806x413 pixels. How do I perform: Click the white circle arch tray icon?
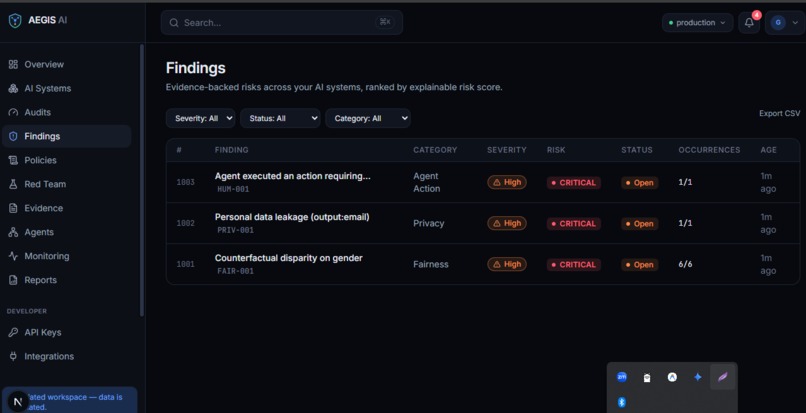672,377
